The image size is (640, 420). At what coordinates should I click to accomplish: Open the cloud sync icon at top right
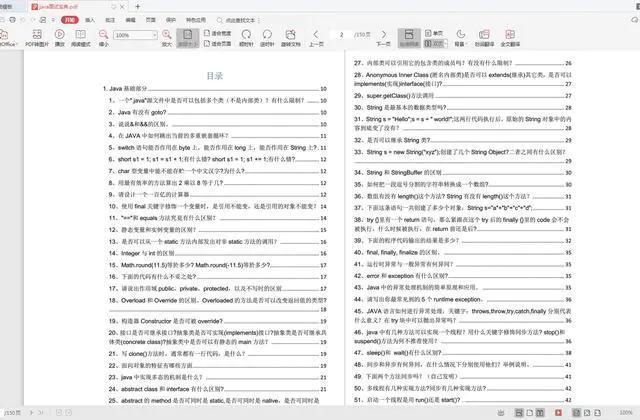click(x=635, y=20)
